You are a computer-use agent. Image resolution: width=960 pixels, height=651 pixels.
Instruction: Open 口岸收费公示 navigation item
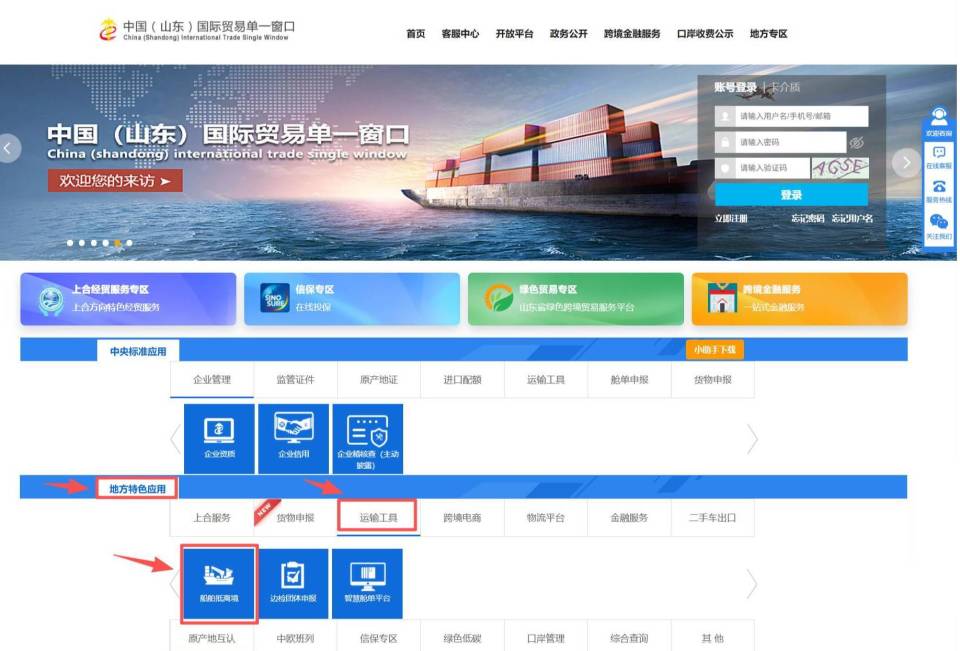[705, 34]
